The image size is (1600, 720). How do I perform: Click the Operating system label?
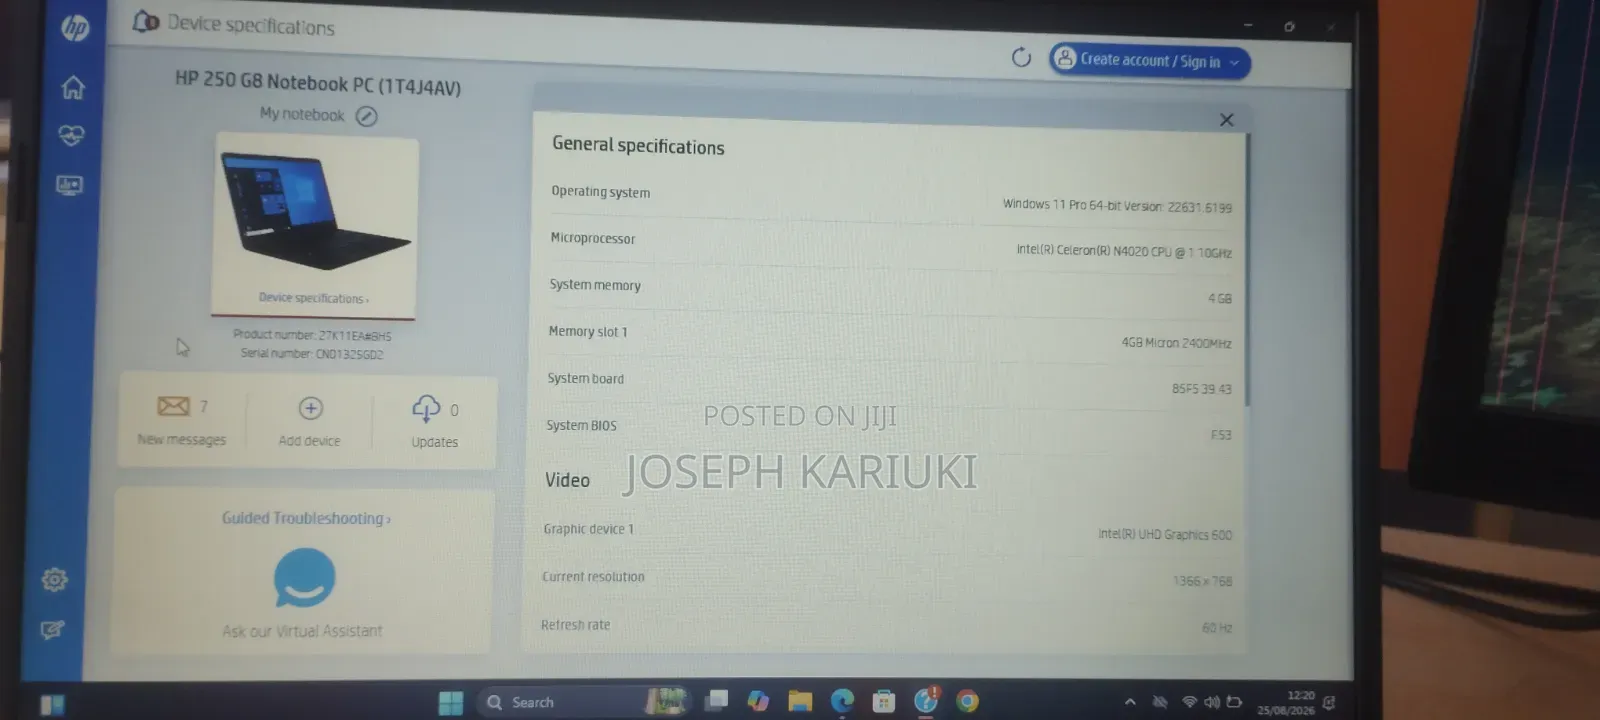601,191
